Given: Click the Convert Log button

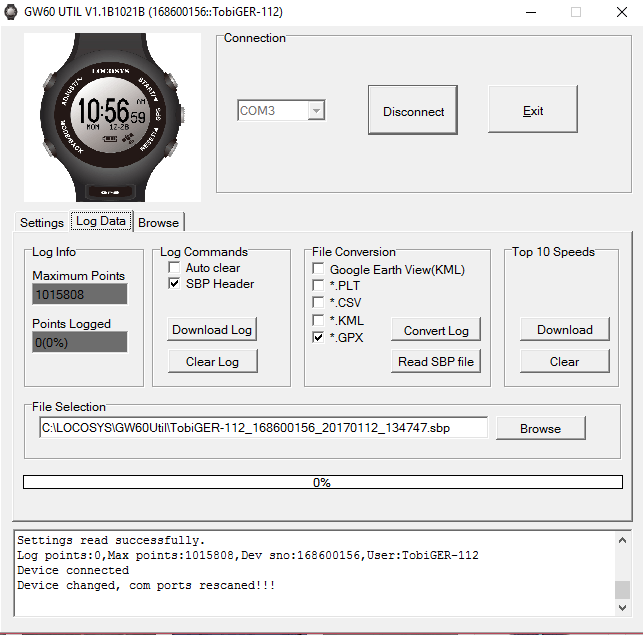Looking at the screenshot, I should [x=436, y=330].
